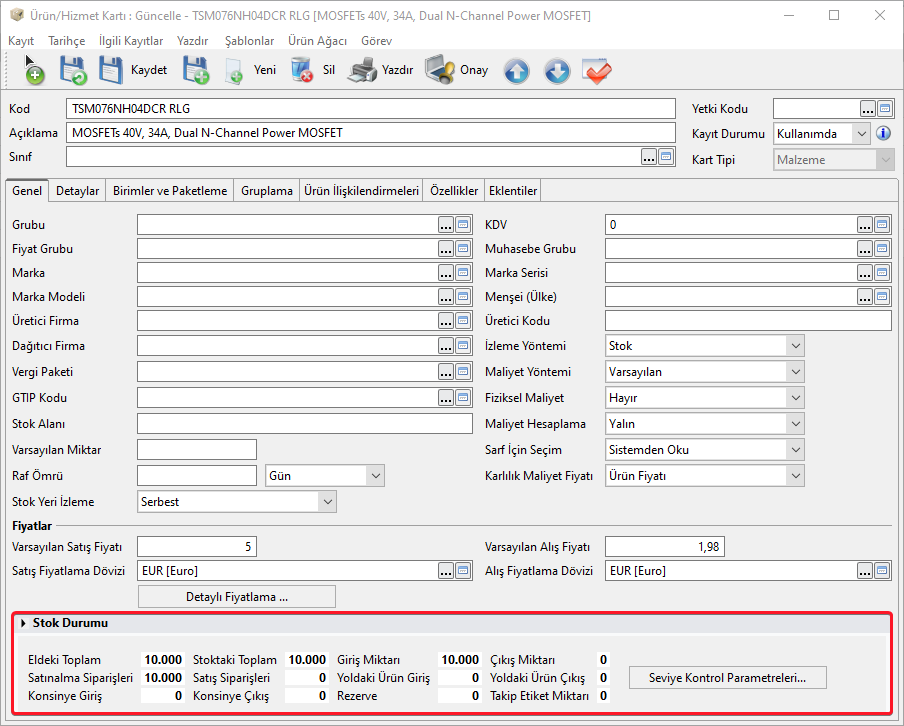This screenshot has height=726, width=904.
Task: Switch to the Detaylar tab
Action: [77, 191]
